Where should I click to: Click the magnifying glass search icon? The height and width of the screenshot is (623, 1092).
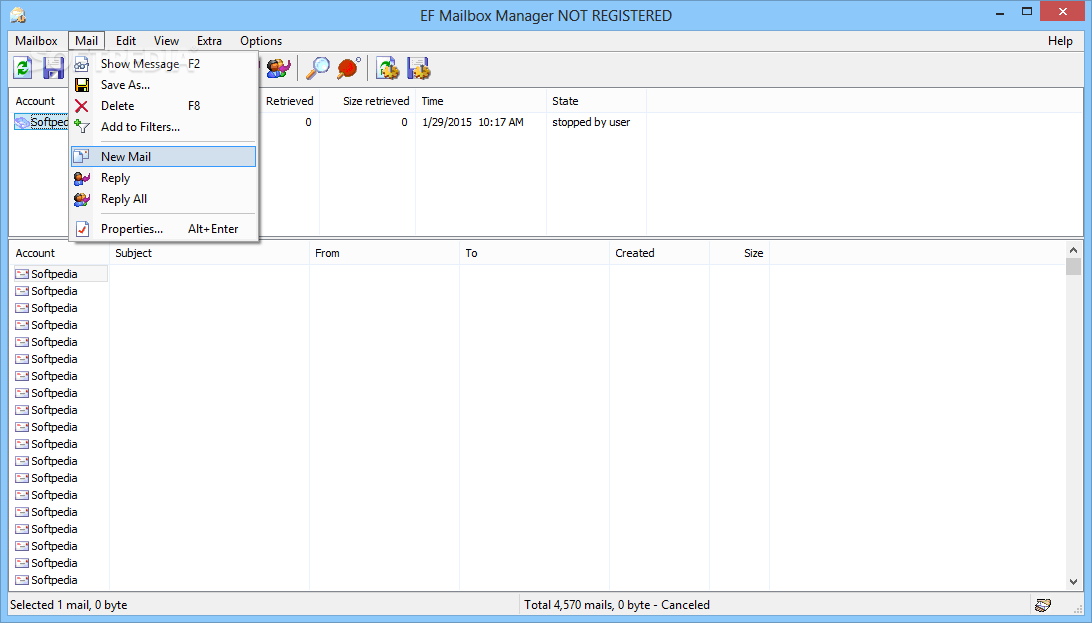tap(318, 68)
